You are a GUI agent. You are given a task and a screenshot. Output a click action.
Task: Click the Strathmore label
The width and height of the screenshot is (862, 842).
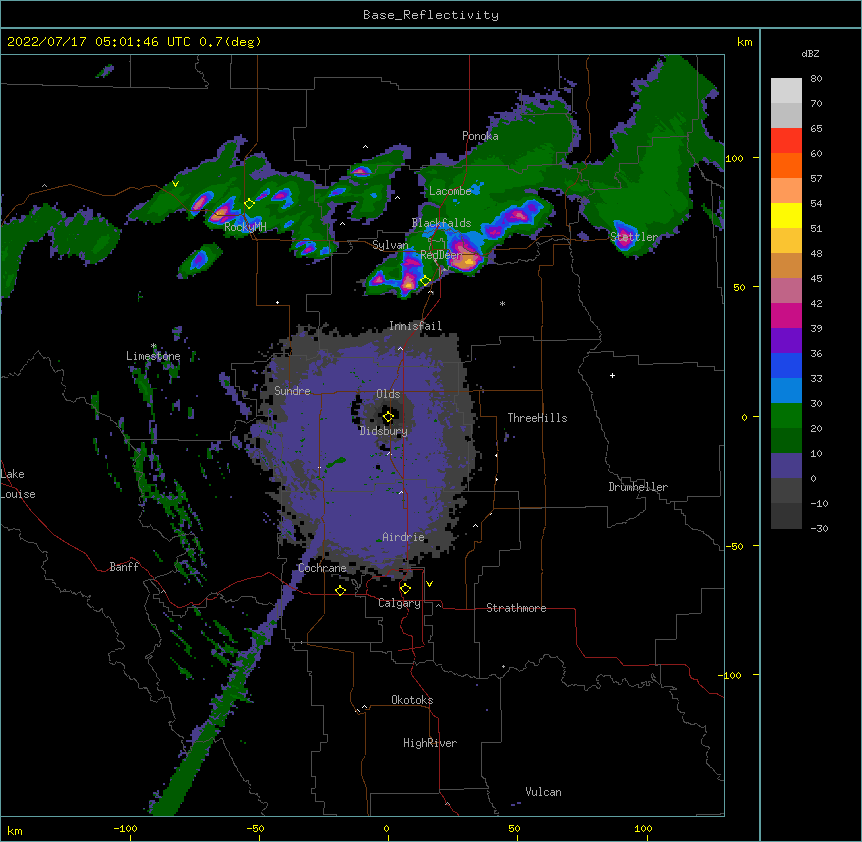(x=516, y=608)
